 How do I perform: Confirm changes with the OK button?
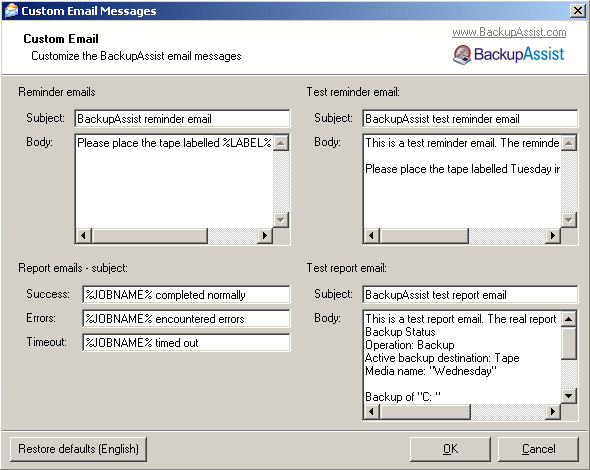450,449
